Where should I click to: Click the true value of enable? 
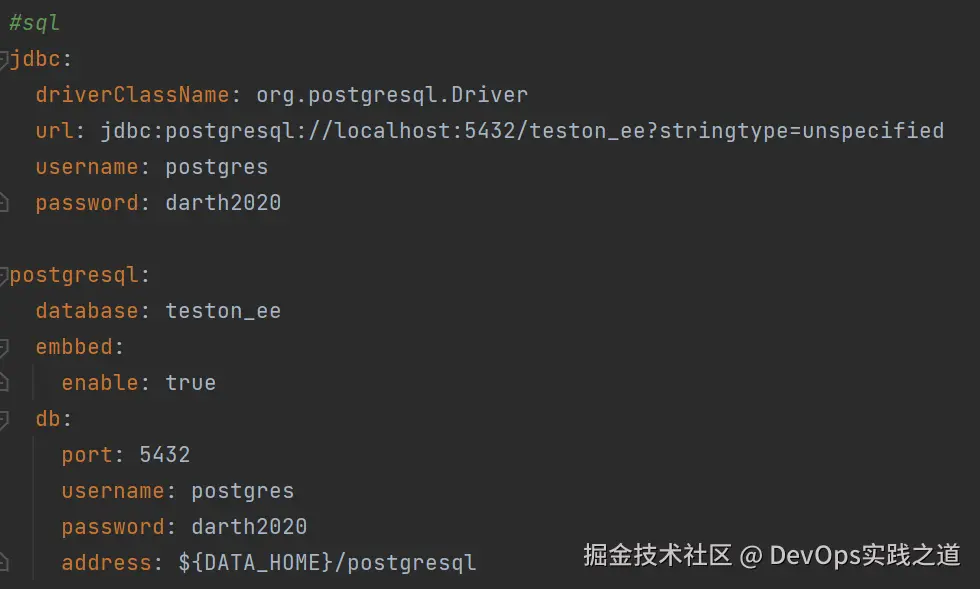190,383
